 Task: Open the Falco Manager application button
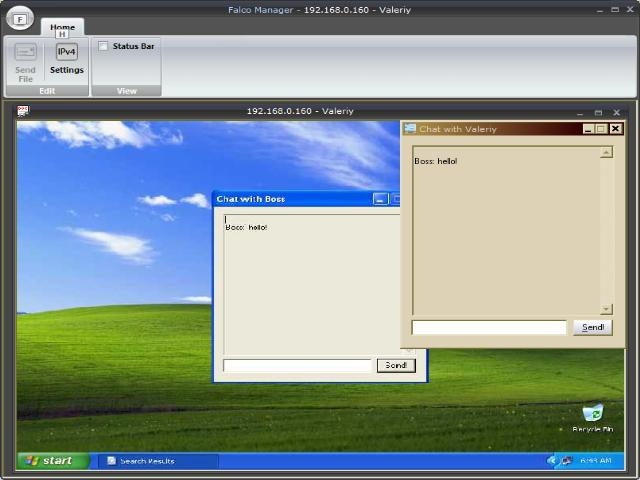(20, 18)
